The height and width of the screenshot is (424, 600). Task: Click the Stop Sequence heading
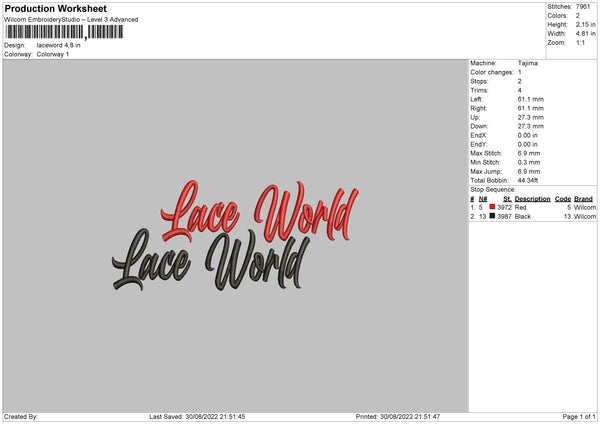493,190
